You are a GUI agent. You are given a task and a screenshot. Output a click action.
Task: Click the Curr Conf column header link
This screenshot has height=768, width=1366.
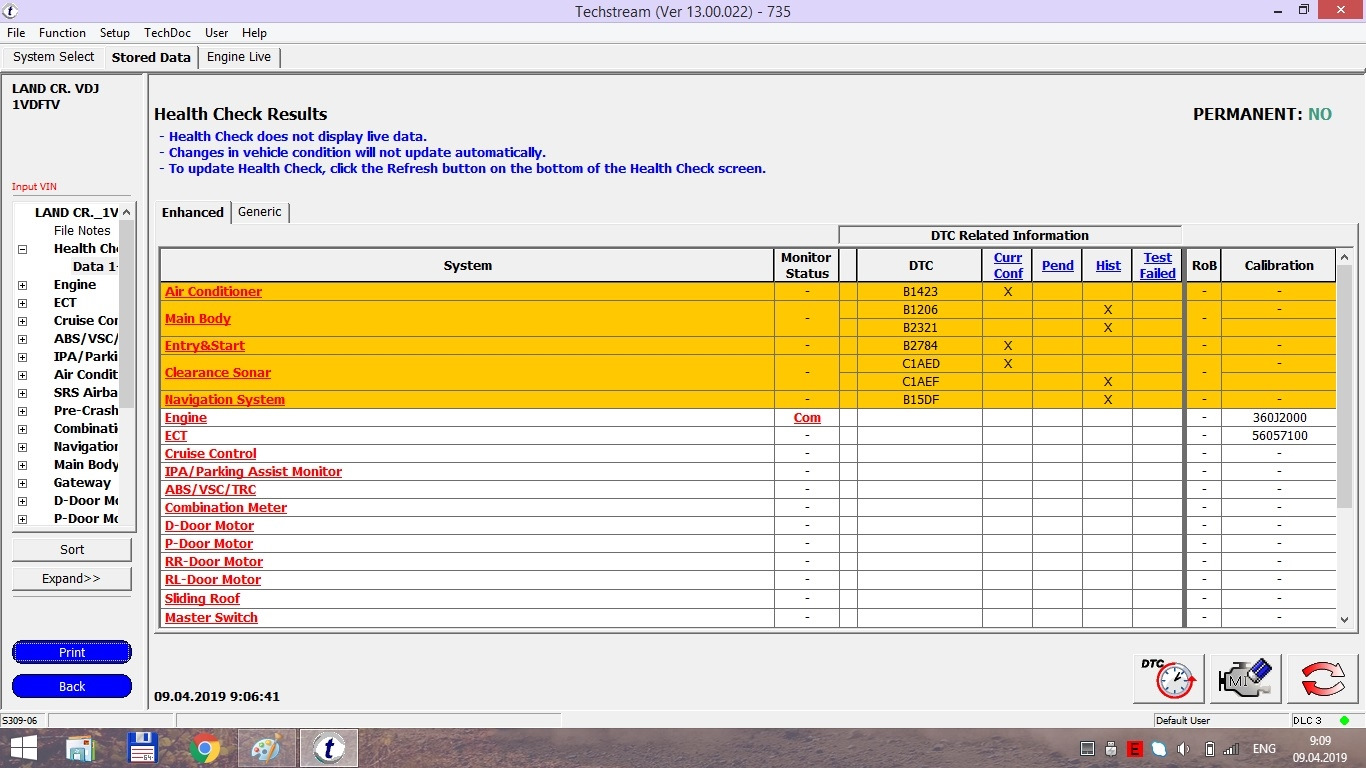pyautogui.click(x=1008, y=265)
